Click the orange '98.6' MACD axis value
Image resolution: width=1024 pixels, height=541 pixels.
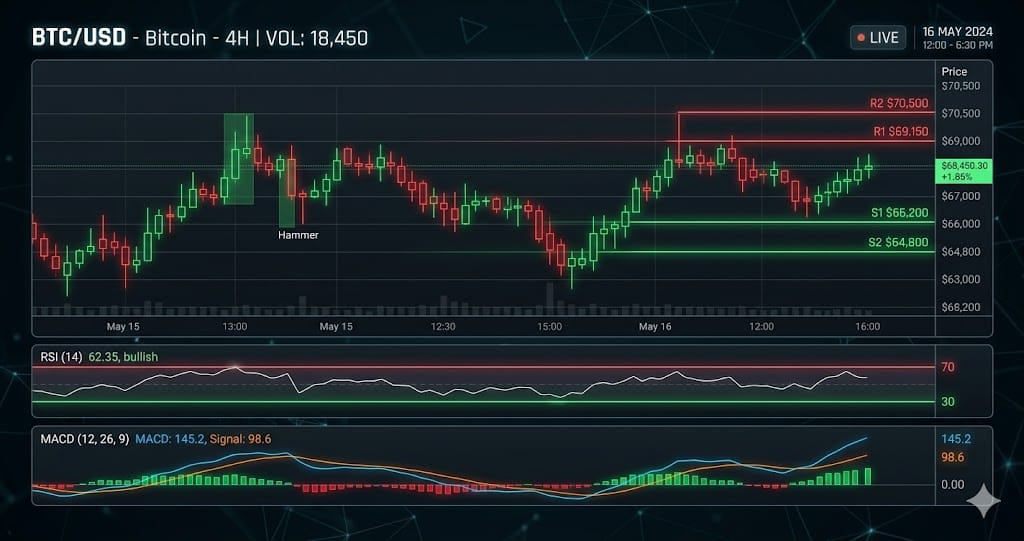(x=952, y=458)
